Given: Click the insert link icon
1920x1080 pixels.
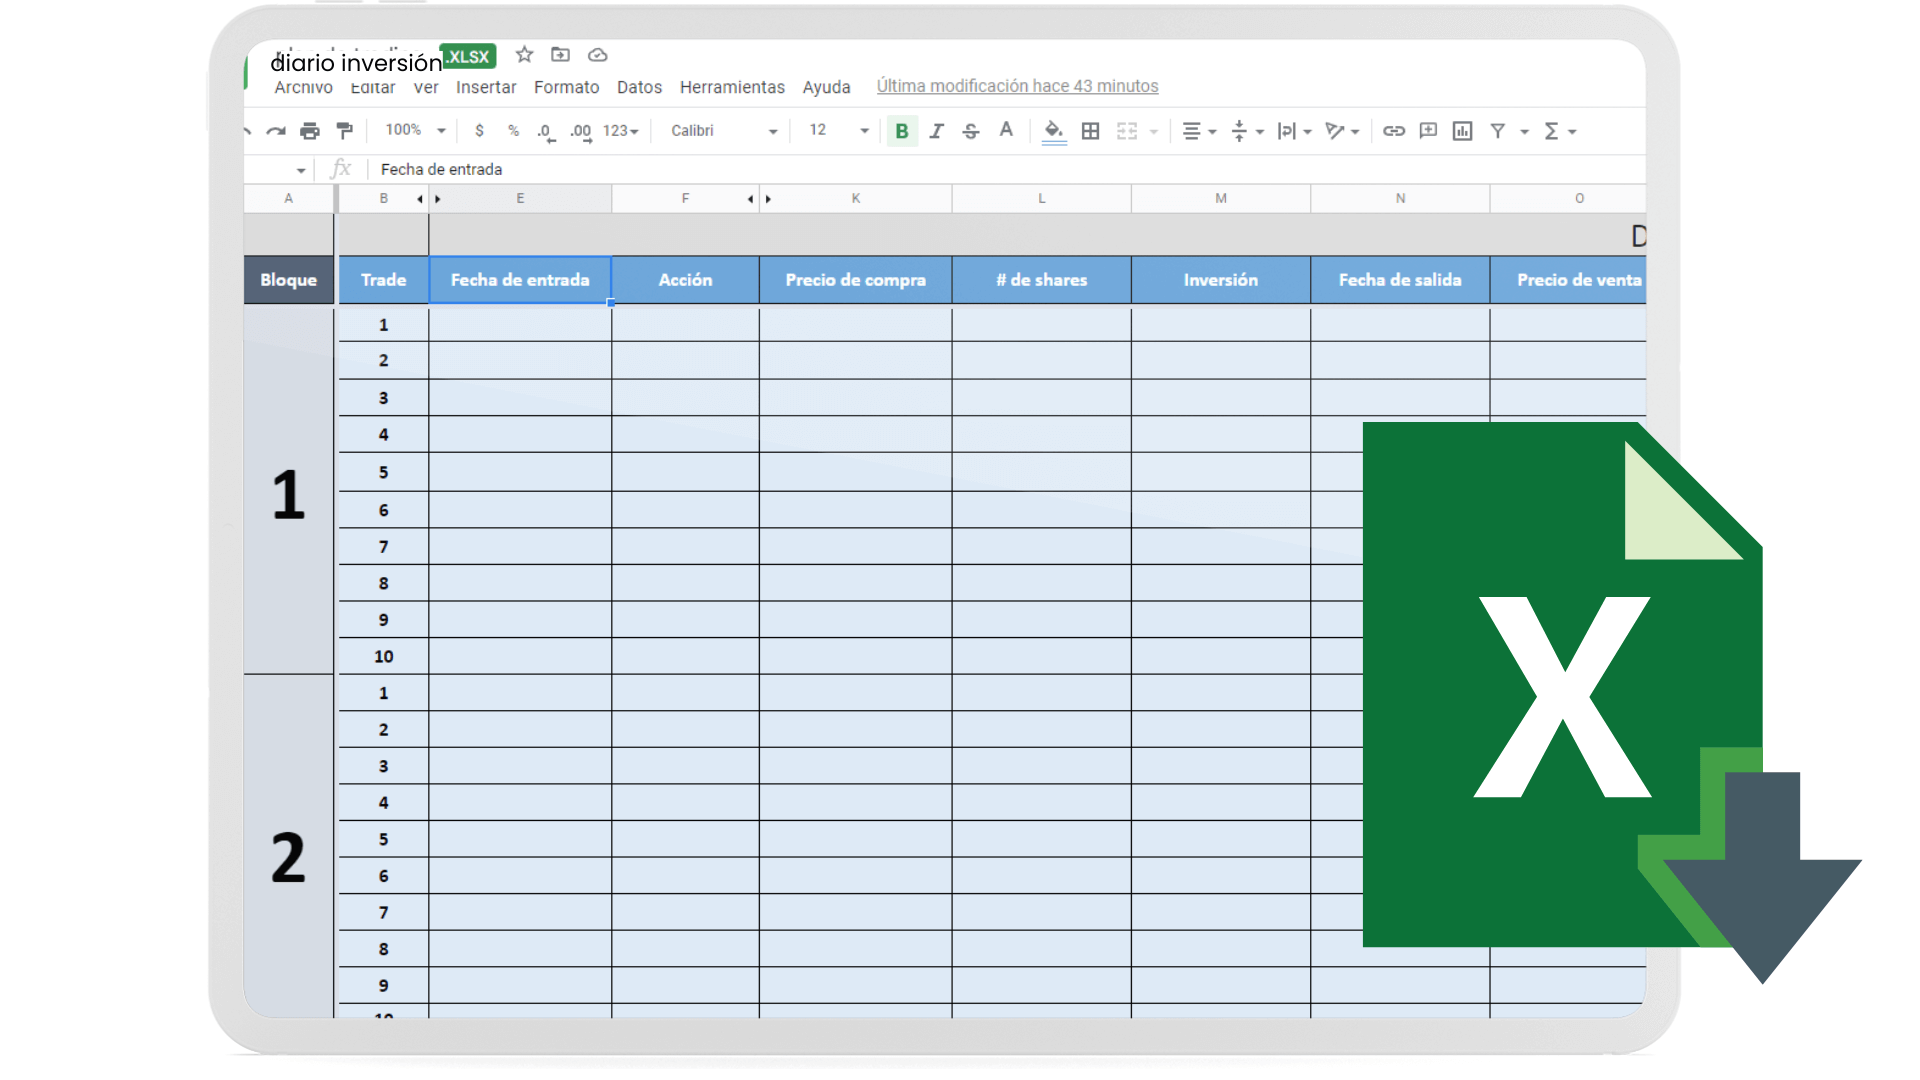Looking at the screenshot, I should pos(1394,131).
